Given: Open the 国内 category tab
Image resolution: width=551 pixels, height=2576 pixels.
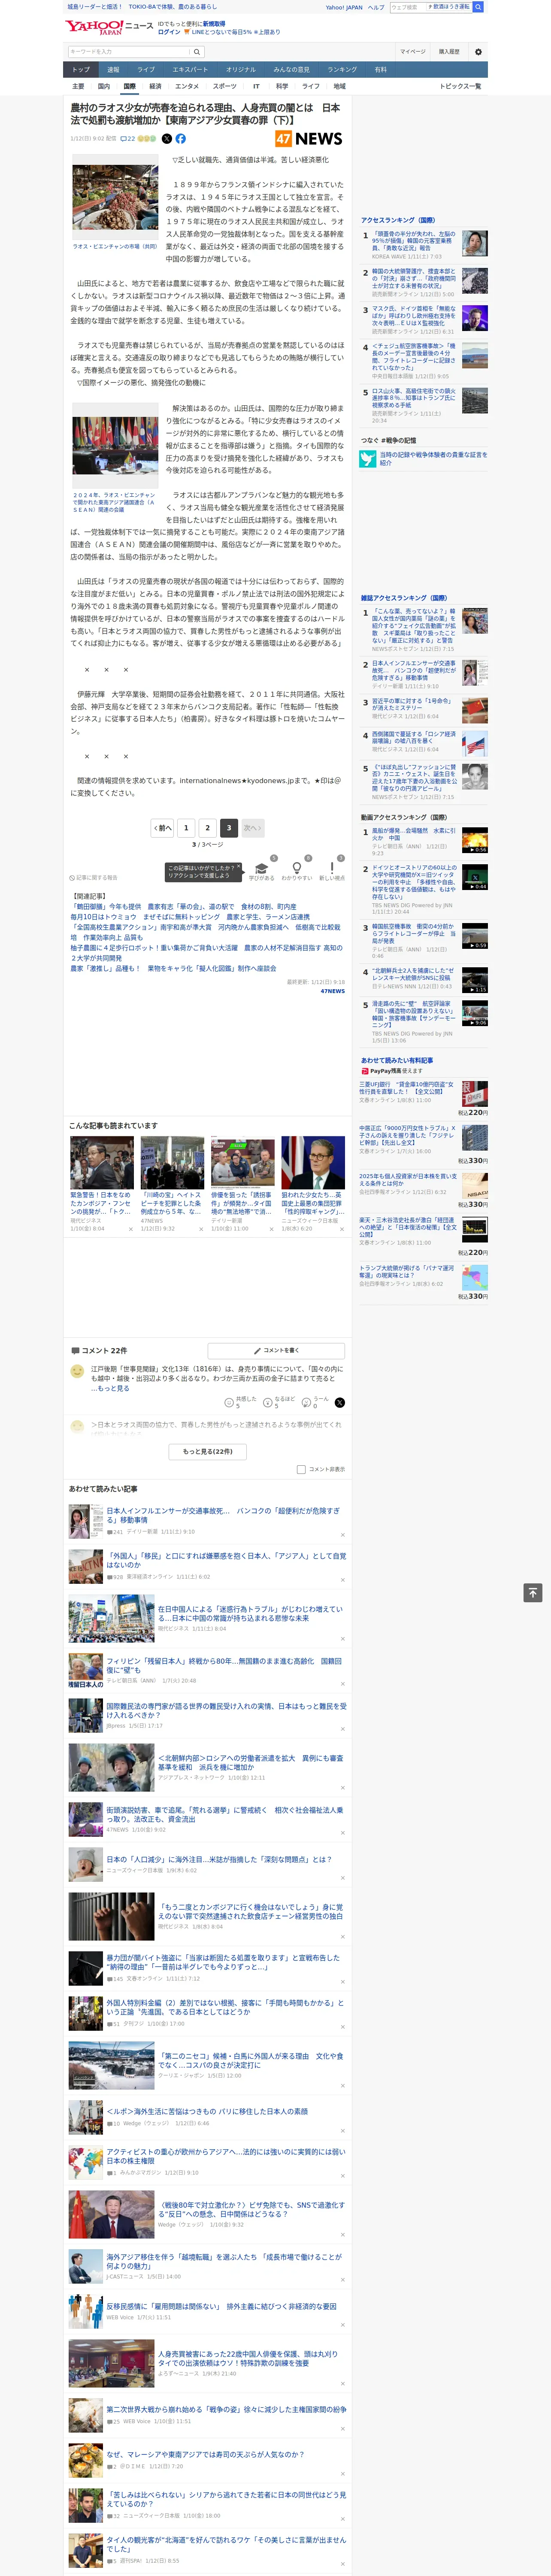Looking at the screenshot, I should coord(104,86).
